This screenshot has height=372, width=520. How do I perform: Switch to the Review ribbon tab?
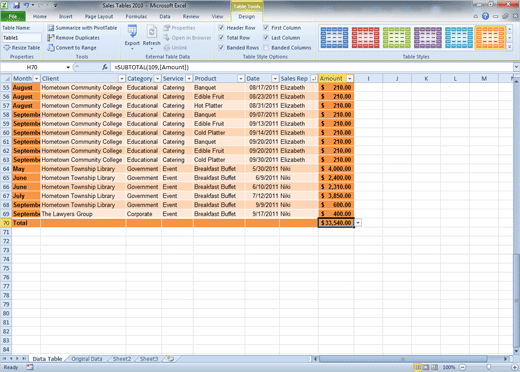click(x=191, y=16)
